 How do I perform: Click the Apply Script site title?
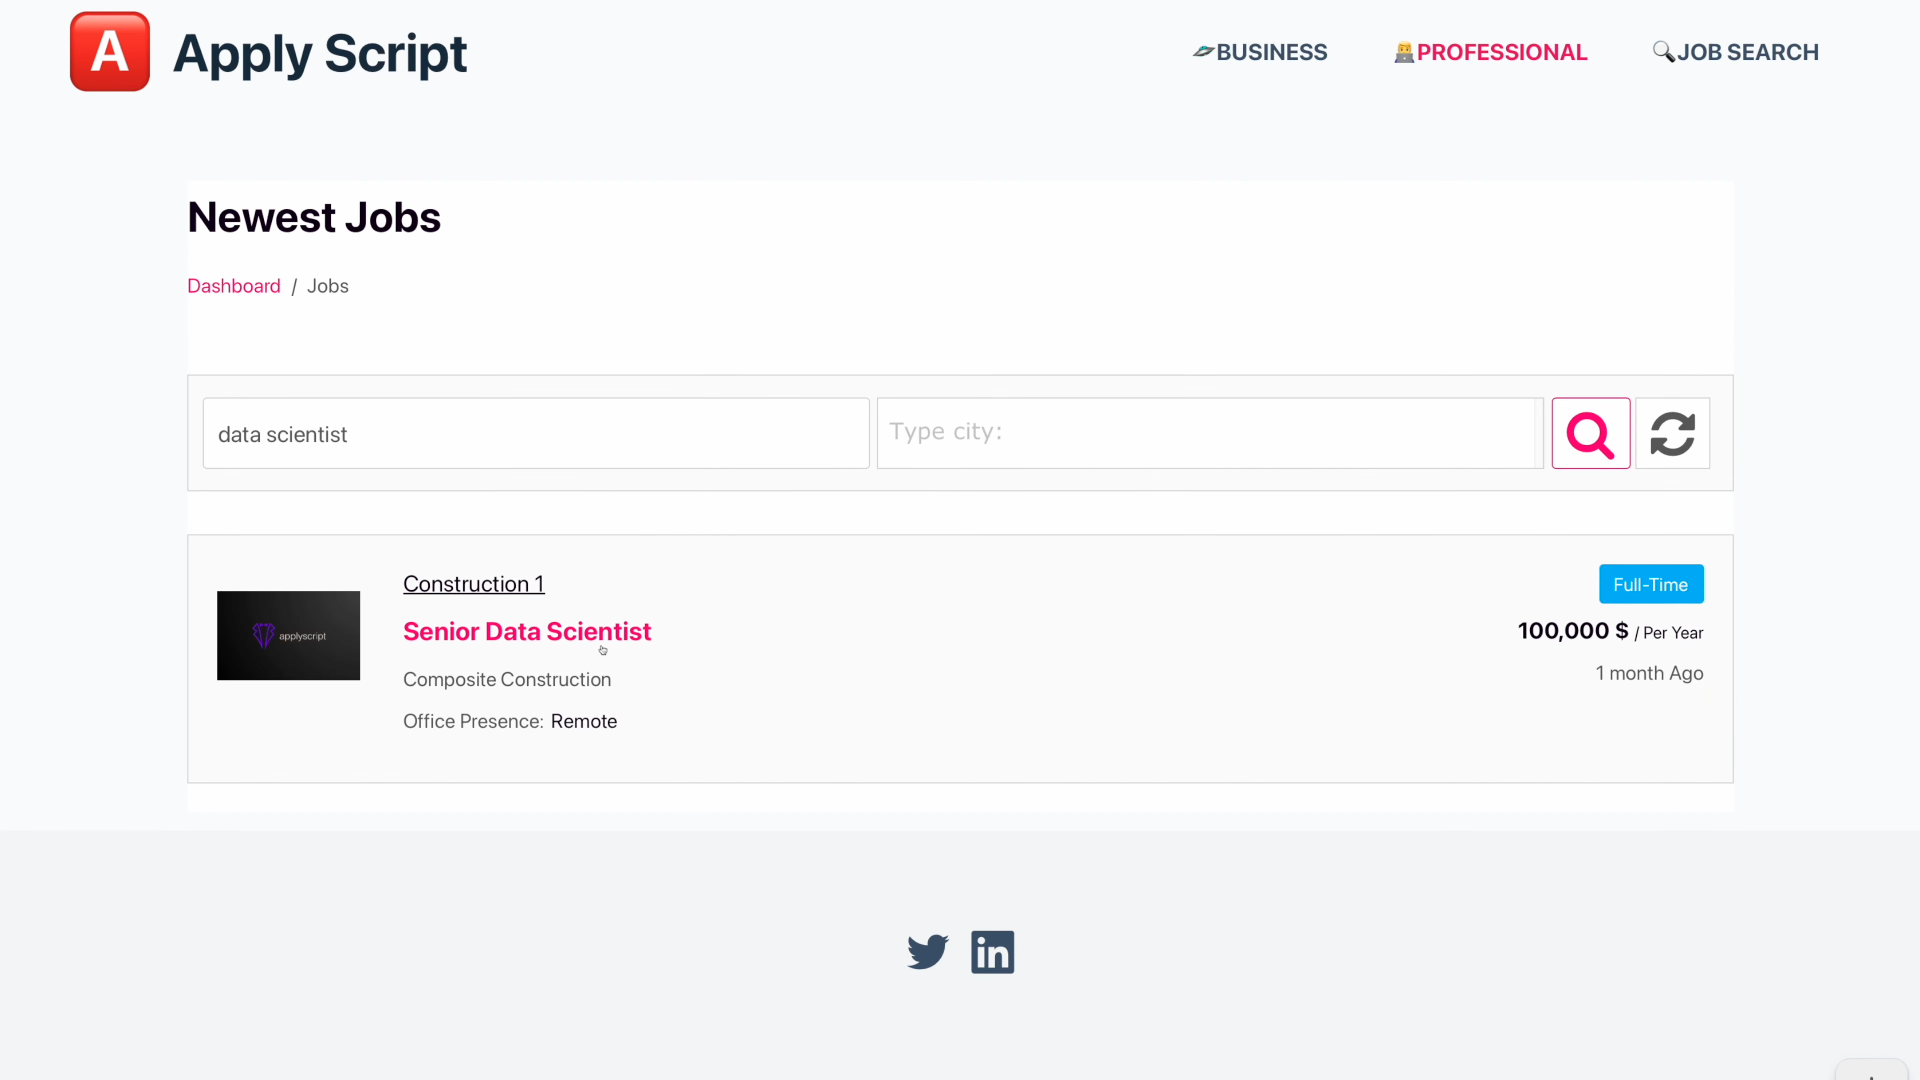coord(319,53)
